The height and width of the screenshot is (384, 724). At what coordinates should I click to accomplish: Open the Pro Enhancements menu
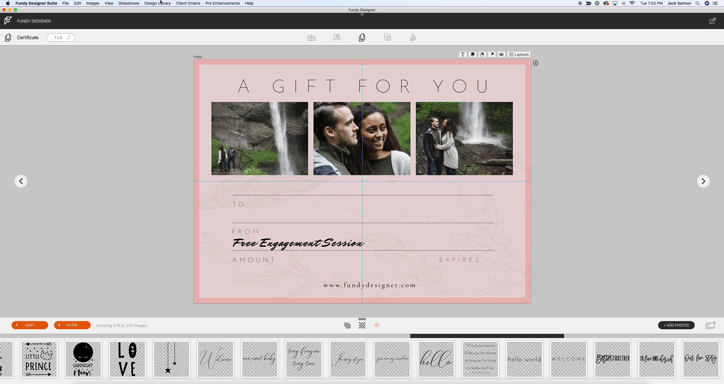(223, 3)
